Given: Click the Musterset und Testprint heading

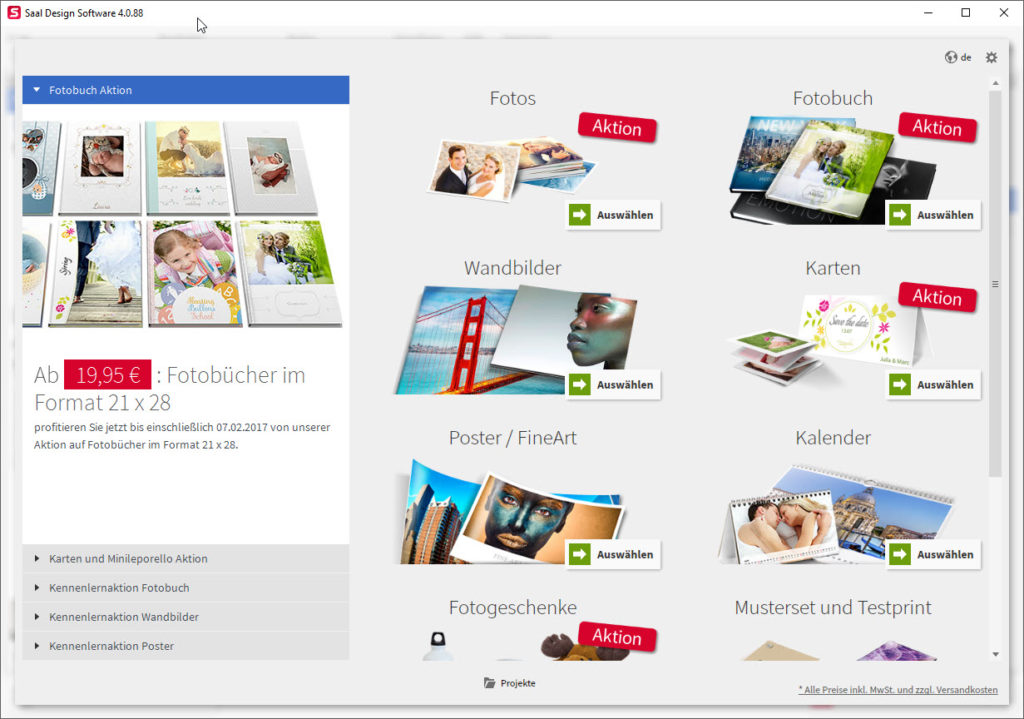Looking at the screenshot, I should 833,607.
